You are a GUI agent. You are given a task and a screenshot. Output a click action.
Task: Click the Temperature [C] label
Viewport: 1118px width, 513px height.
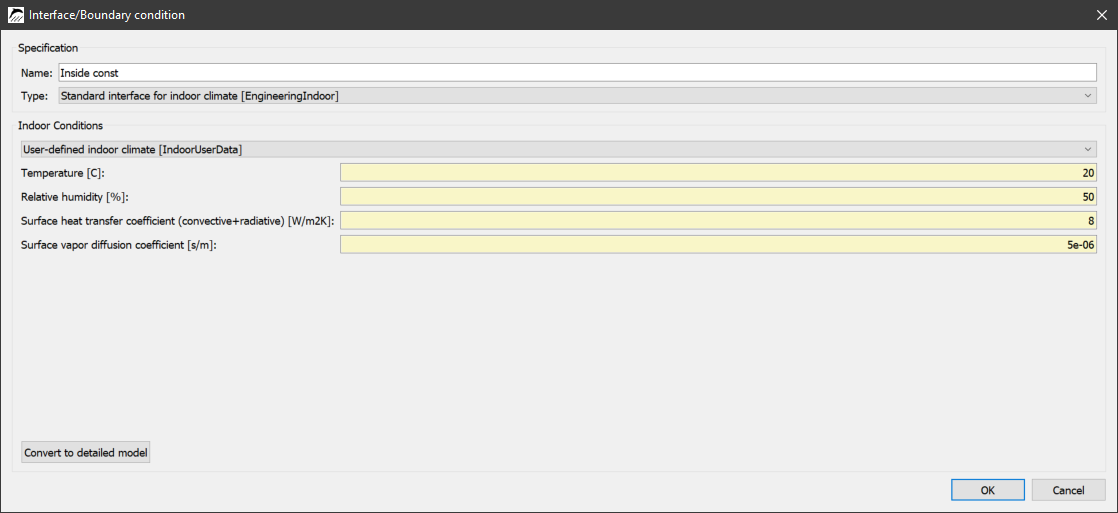tap(63, 173)
